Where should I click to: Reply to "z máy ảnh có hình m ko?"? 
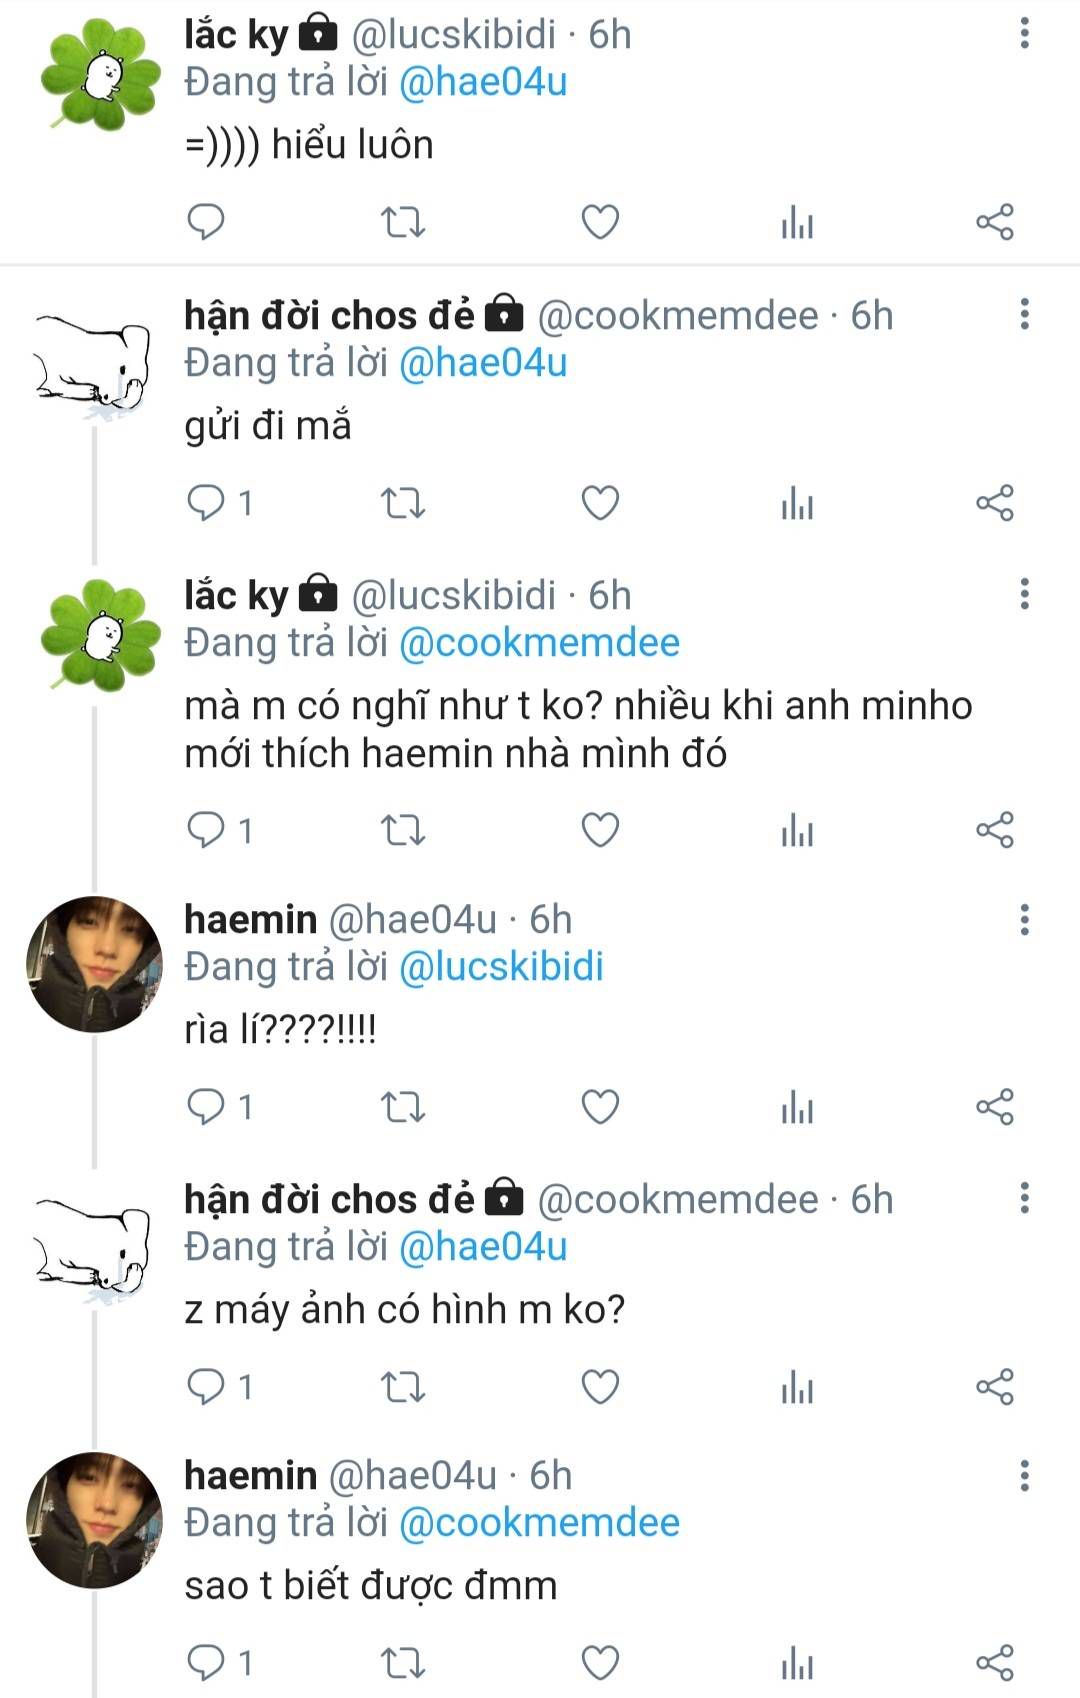206,1387
